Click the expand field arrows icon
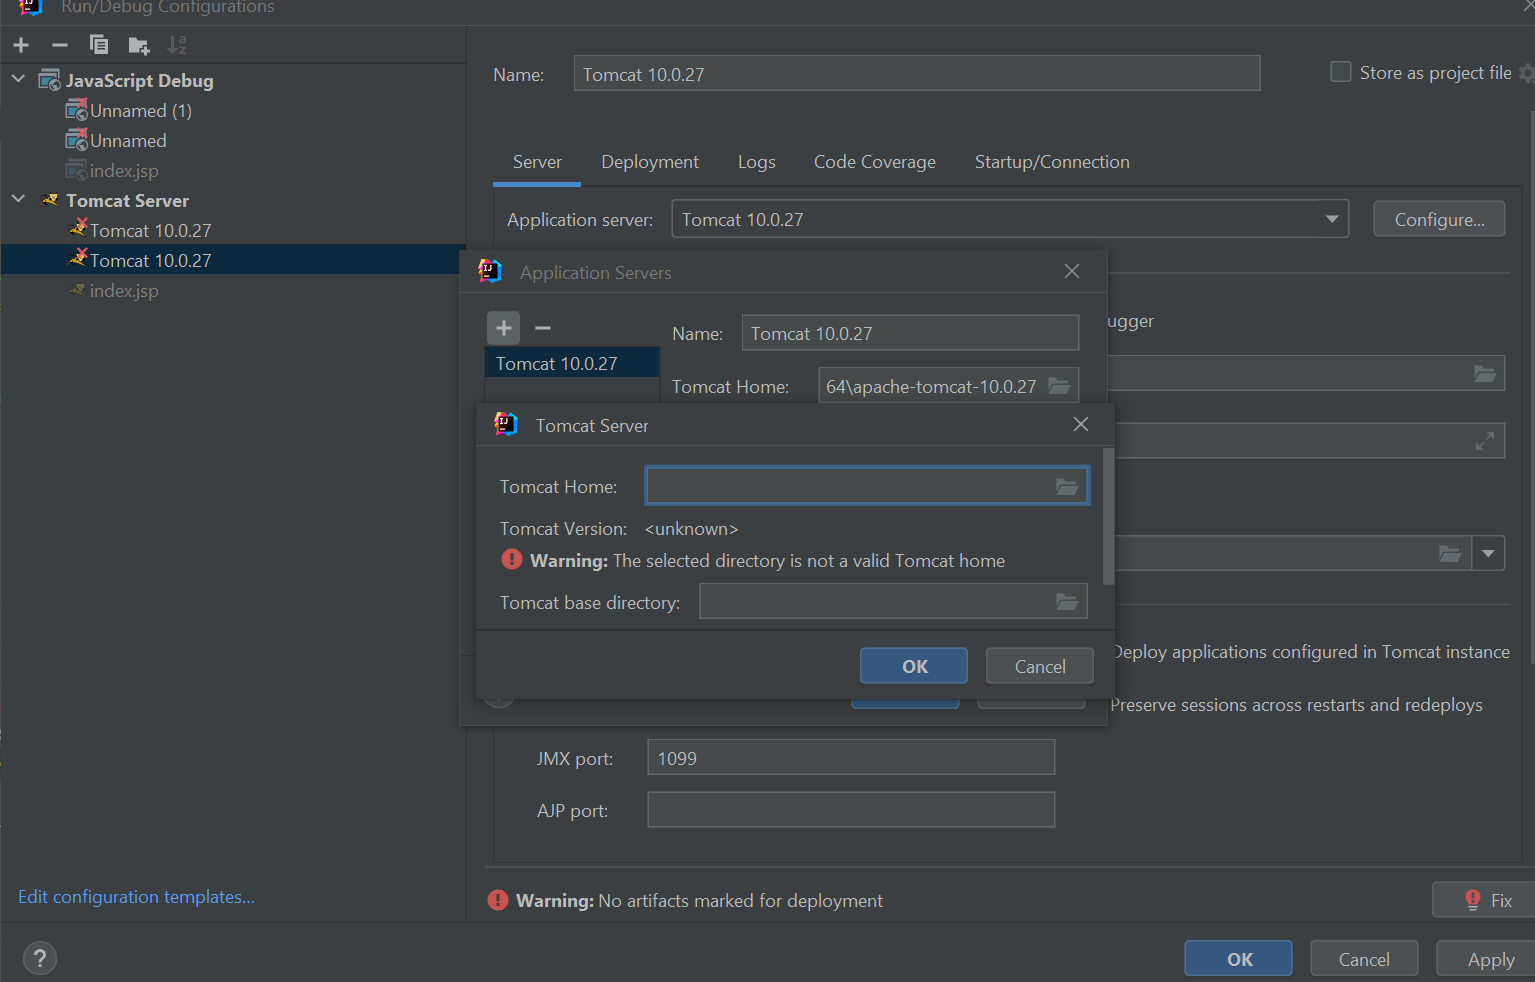The height and width of the screenshot is (982, 1535). (1485, 441)
